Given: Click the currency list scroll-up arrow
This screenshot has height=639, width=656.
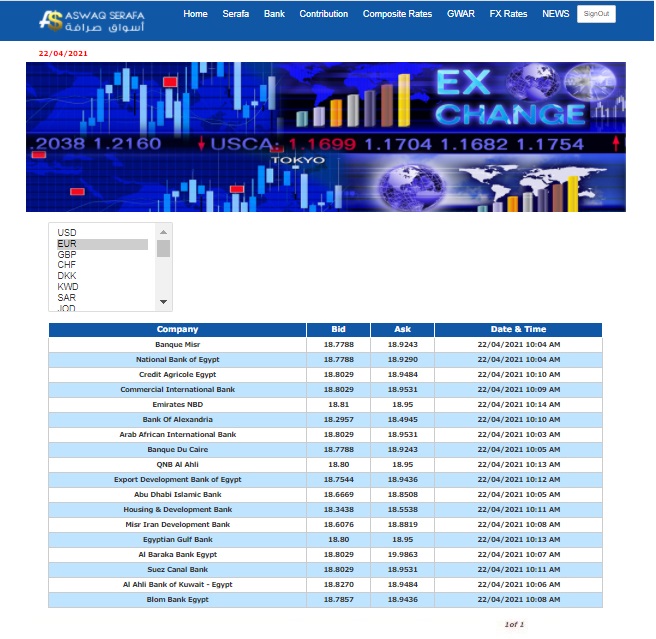Looking at the screenshot, I should click(164, 232).
